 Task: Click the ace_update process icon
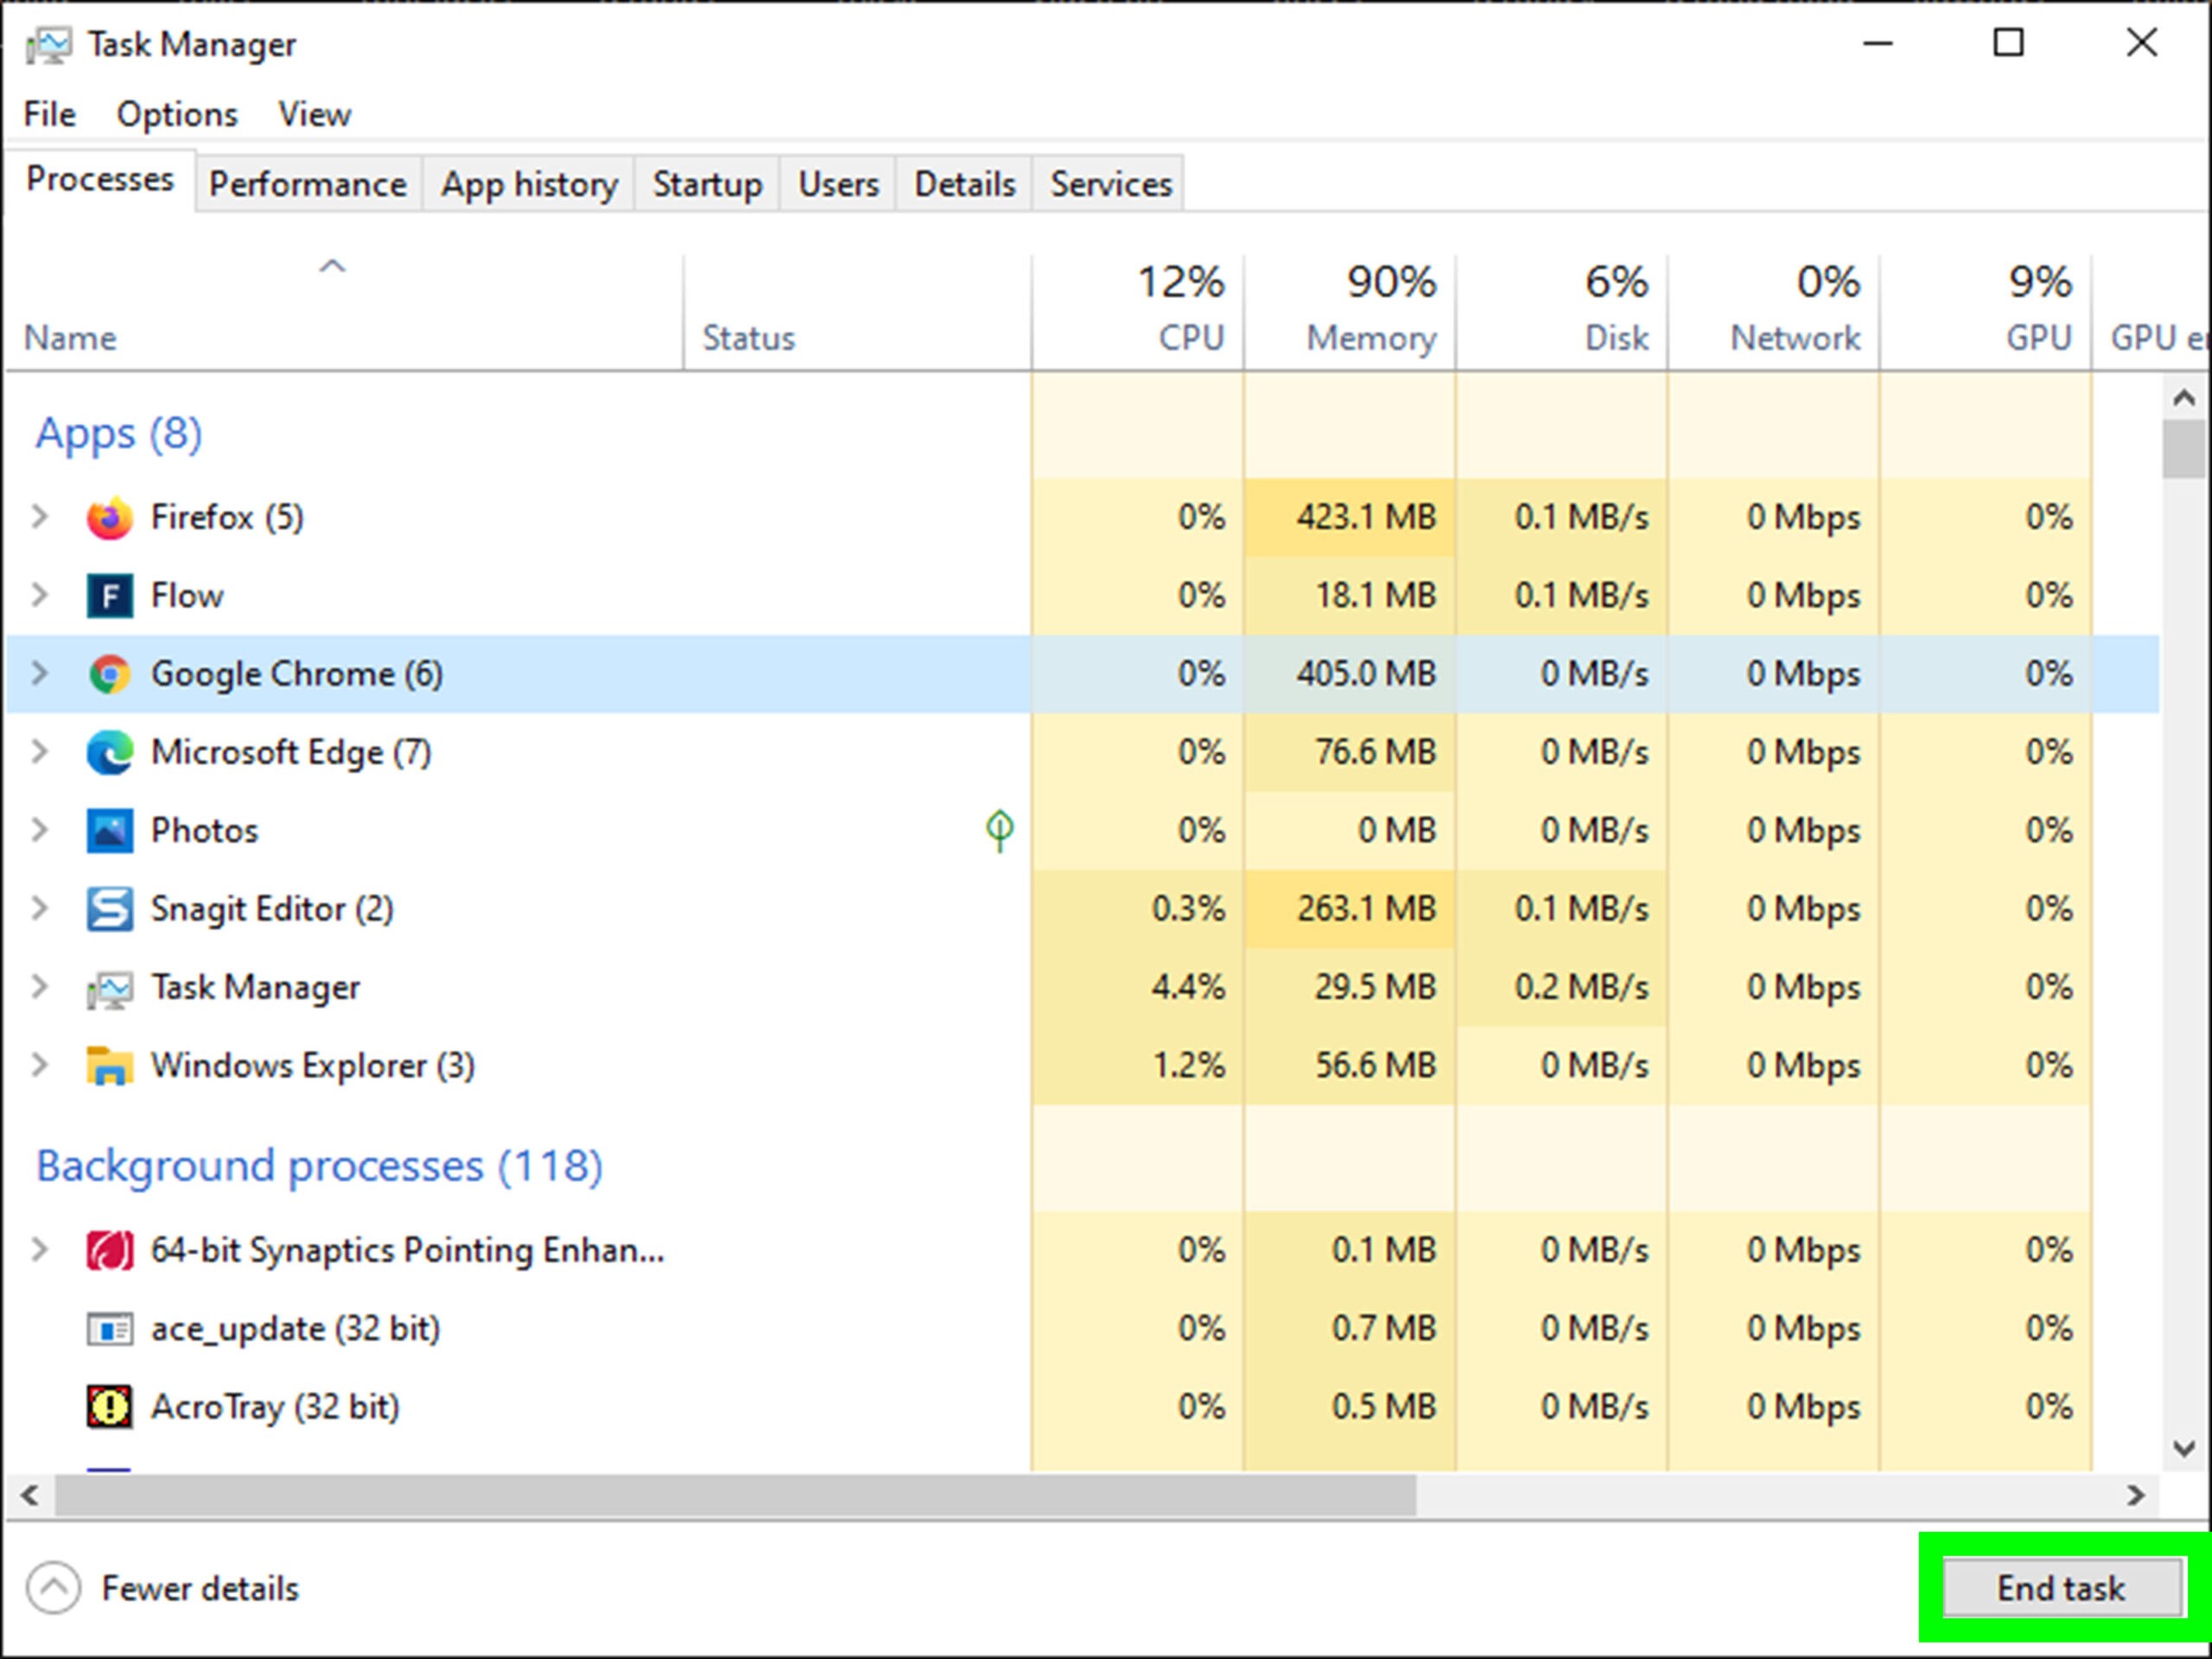[x=109, y=1329]
